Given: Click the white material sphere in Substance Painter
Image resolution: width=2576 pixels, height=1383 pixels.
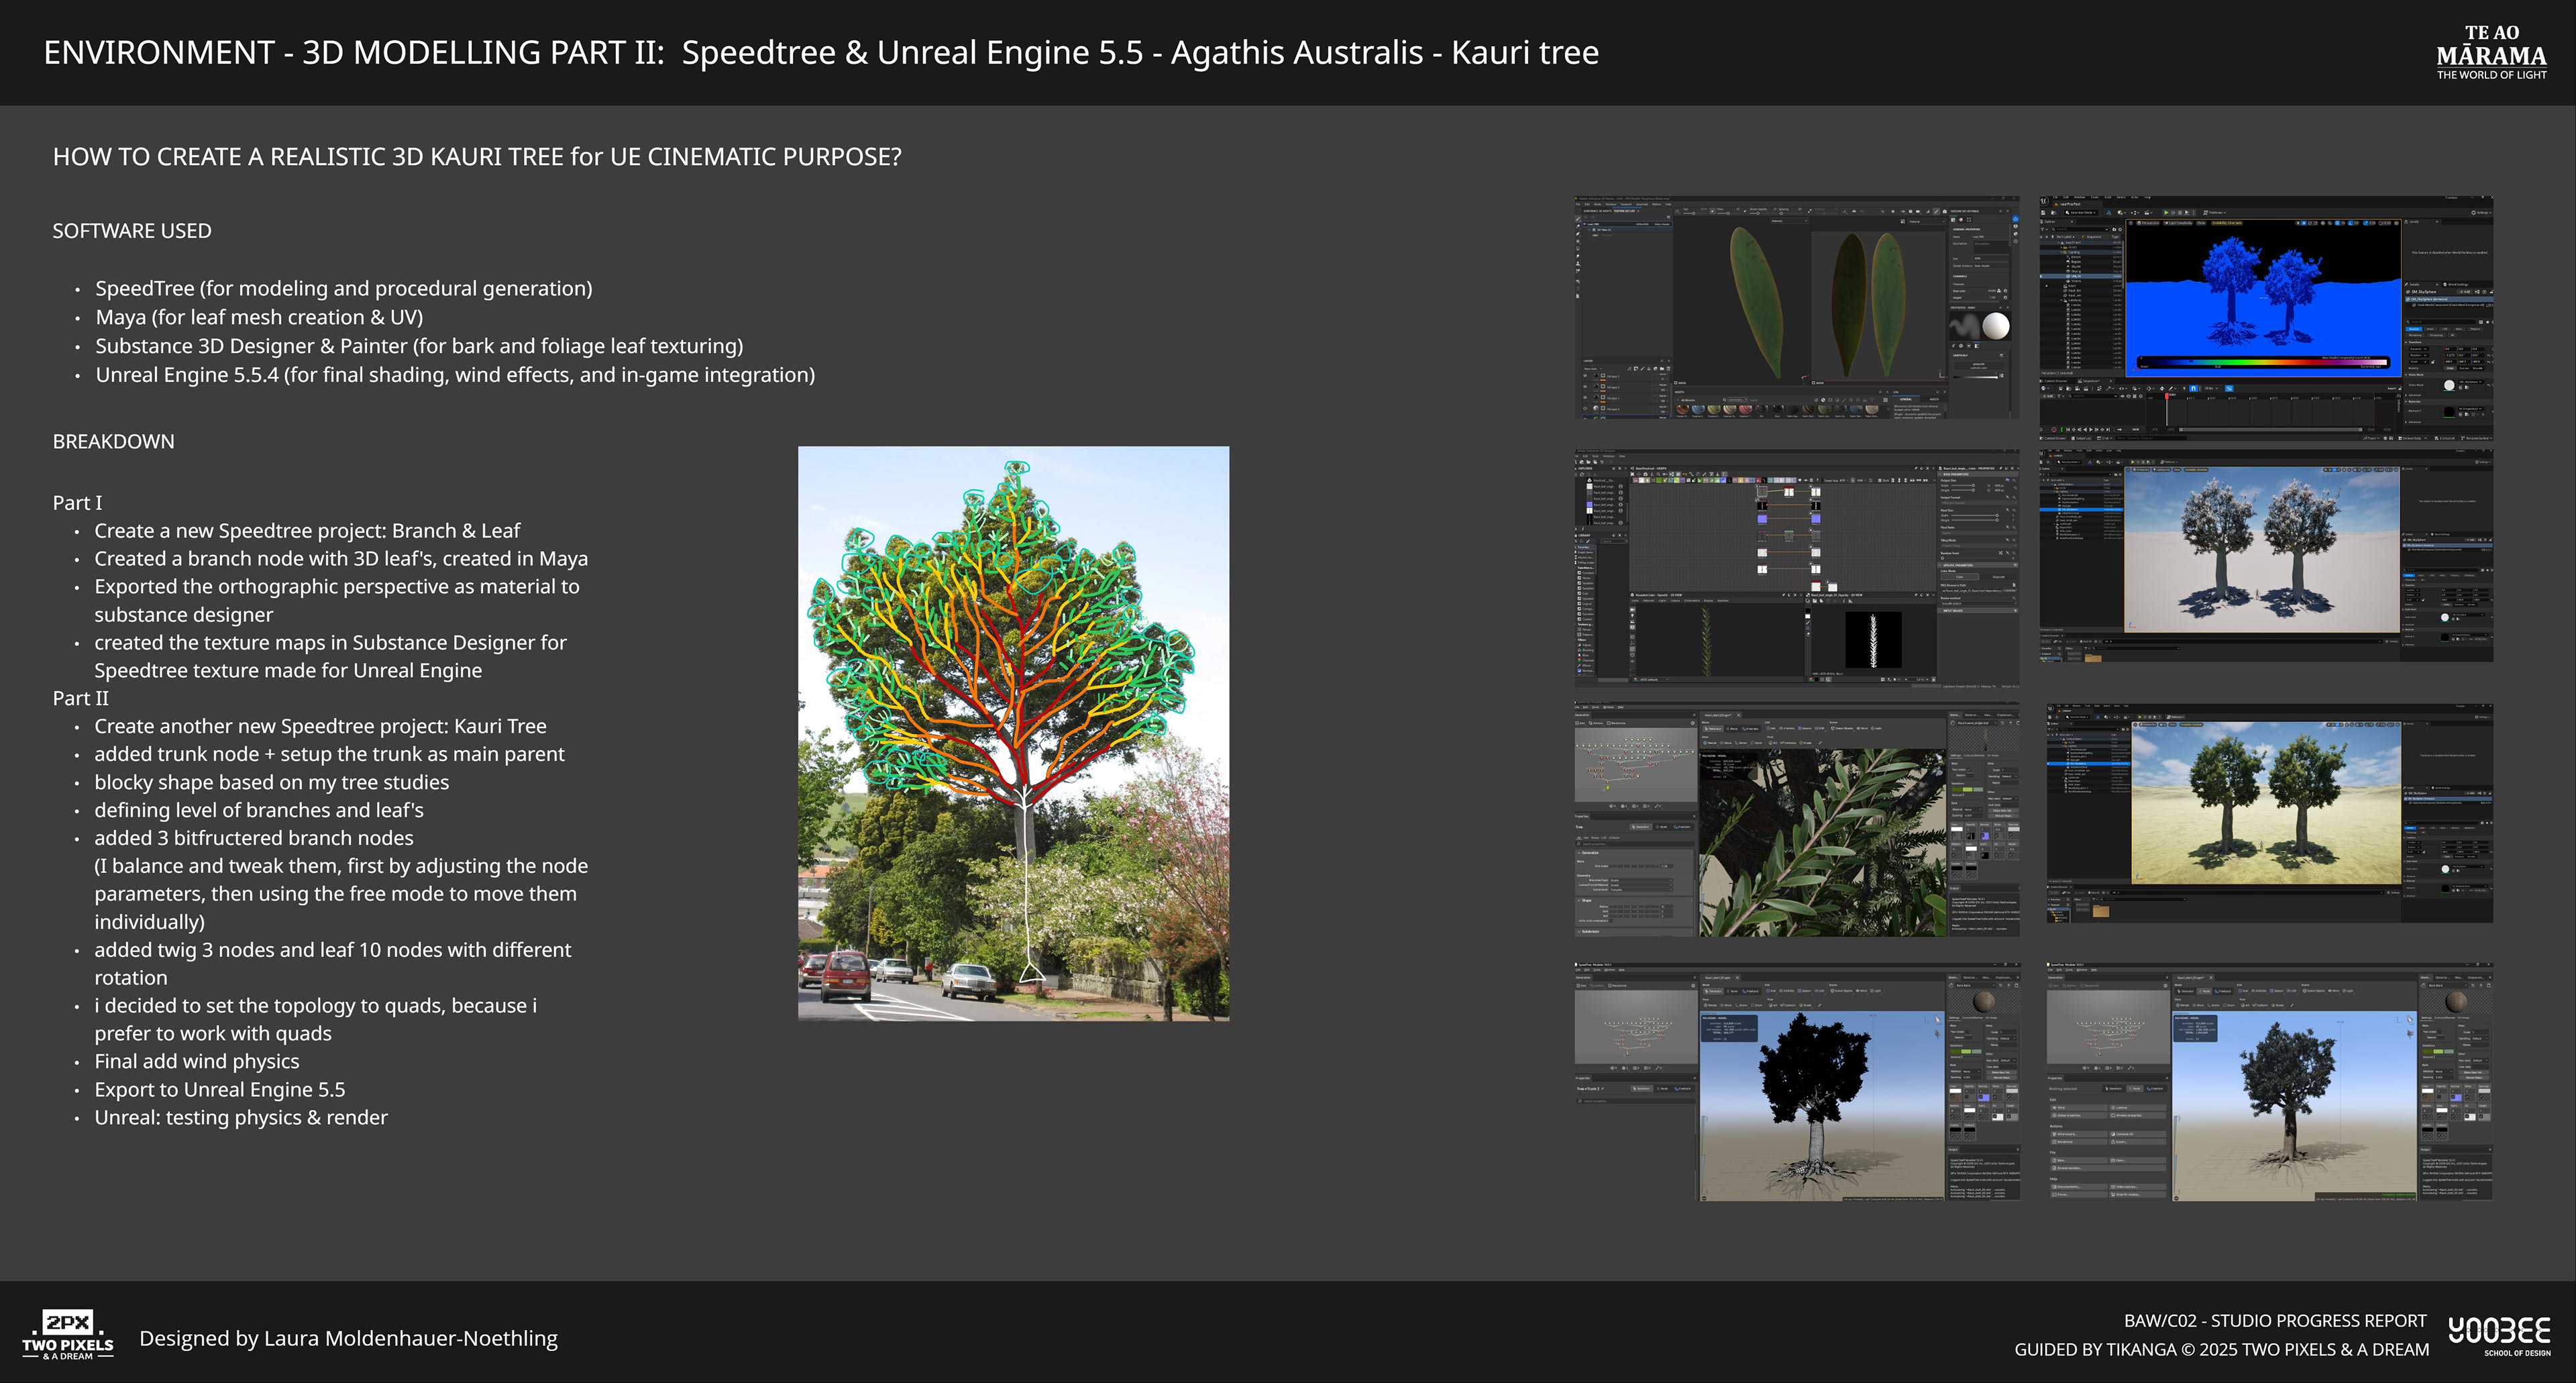Looking at the screenshot, I should click(1996, 326).
